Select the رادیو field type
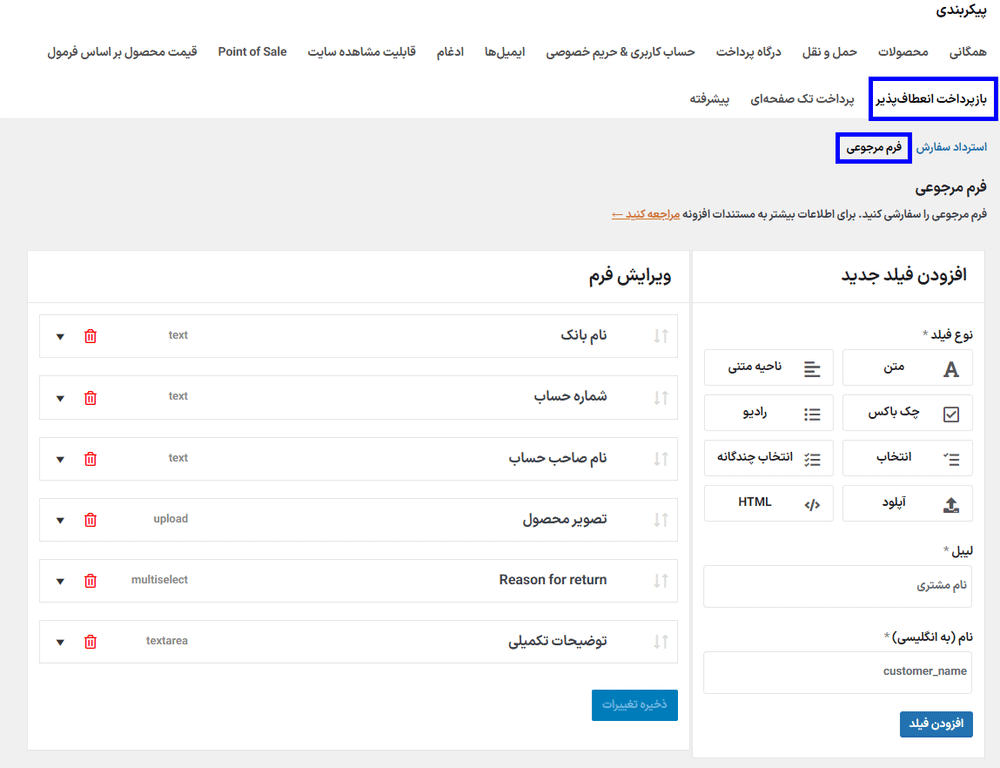The width and height of the screenshot is (1000, 768). pyautogui.click(x=768, y=413)
